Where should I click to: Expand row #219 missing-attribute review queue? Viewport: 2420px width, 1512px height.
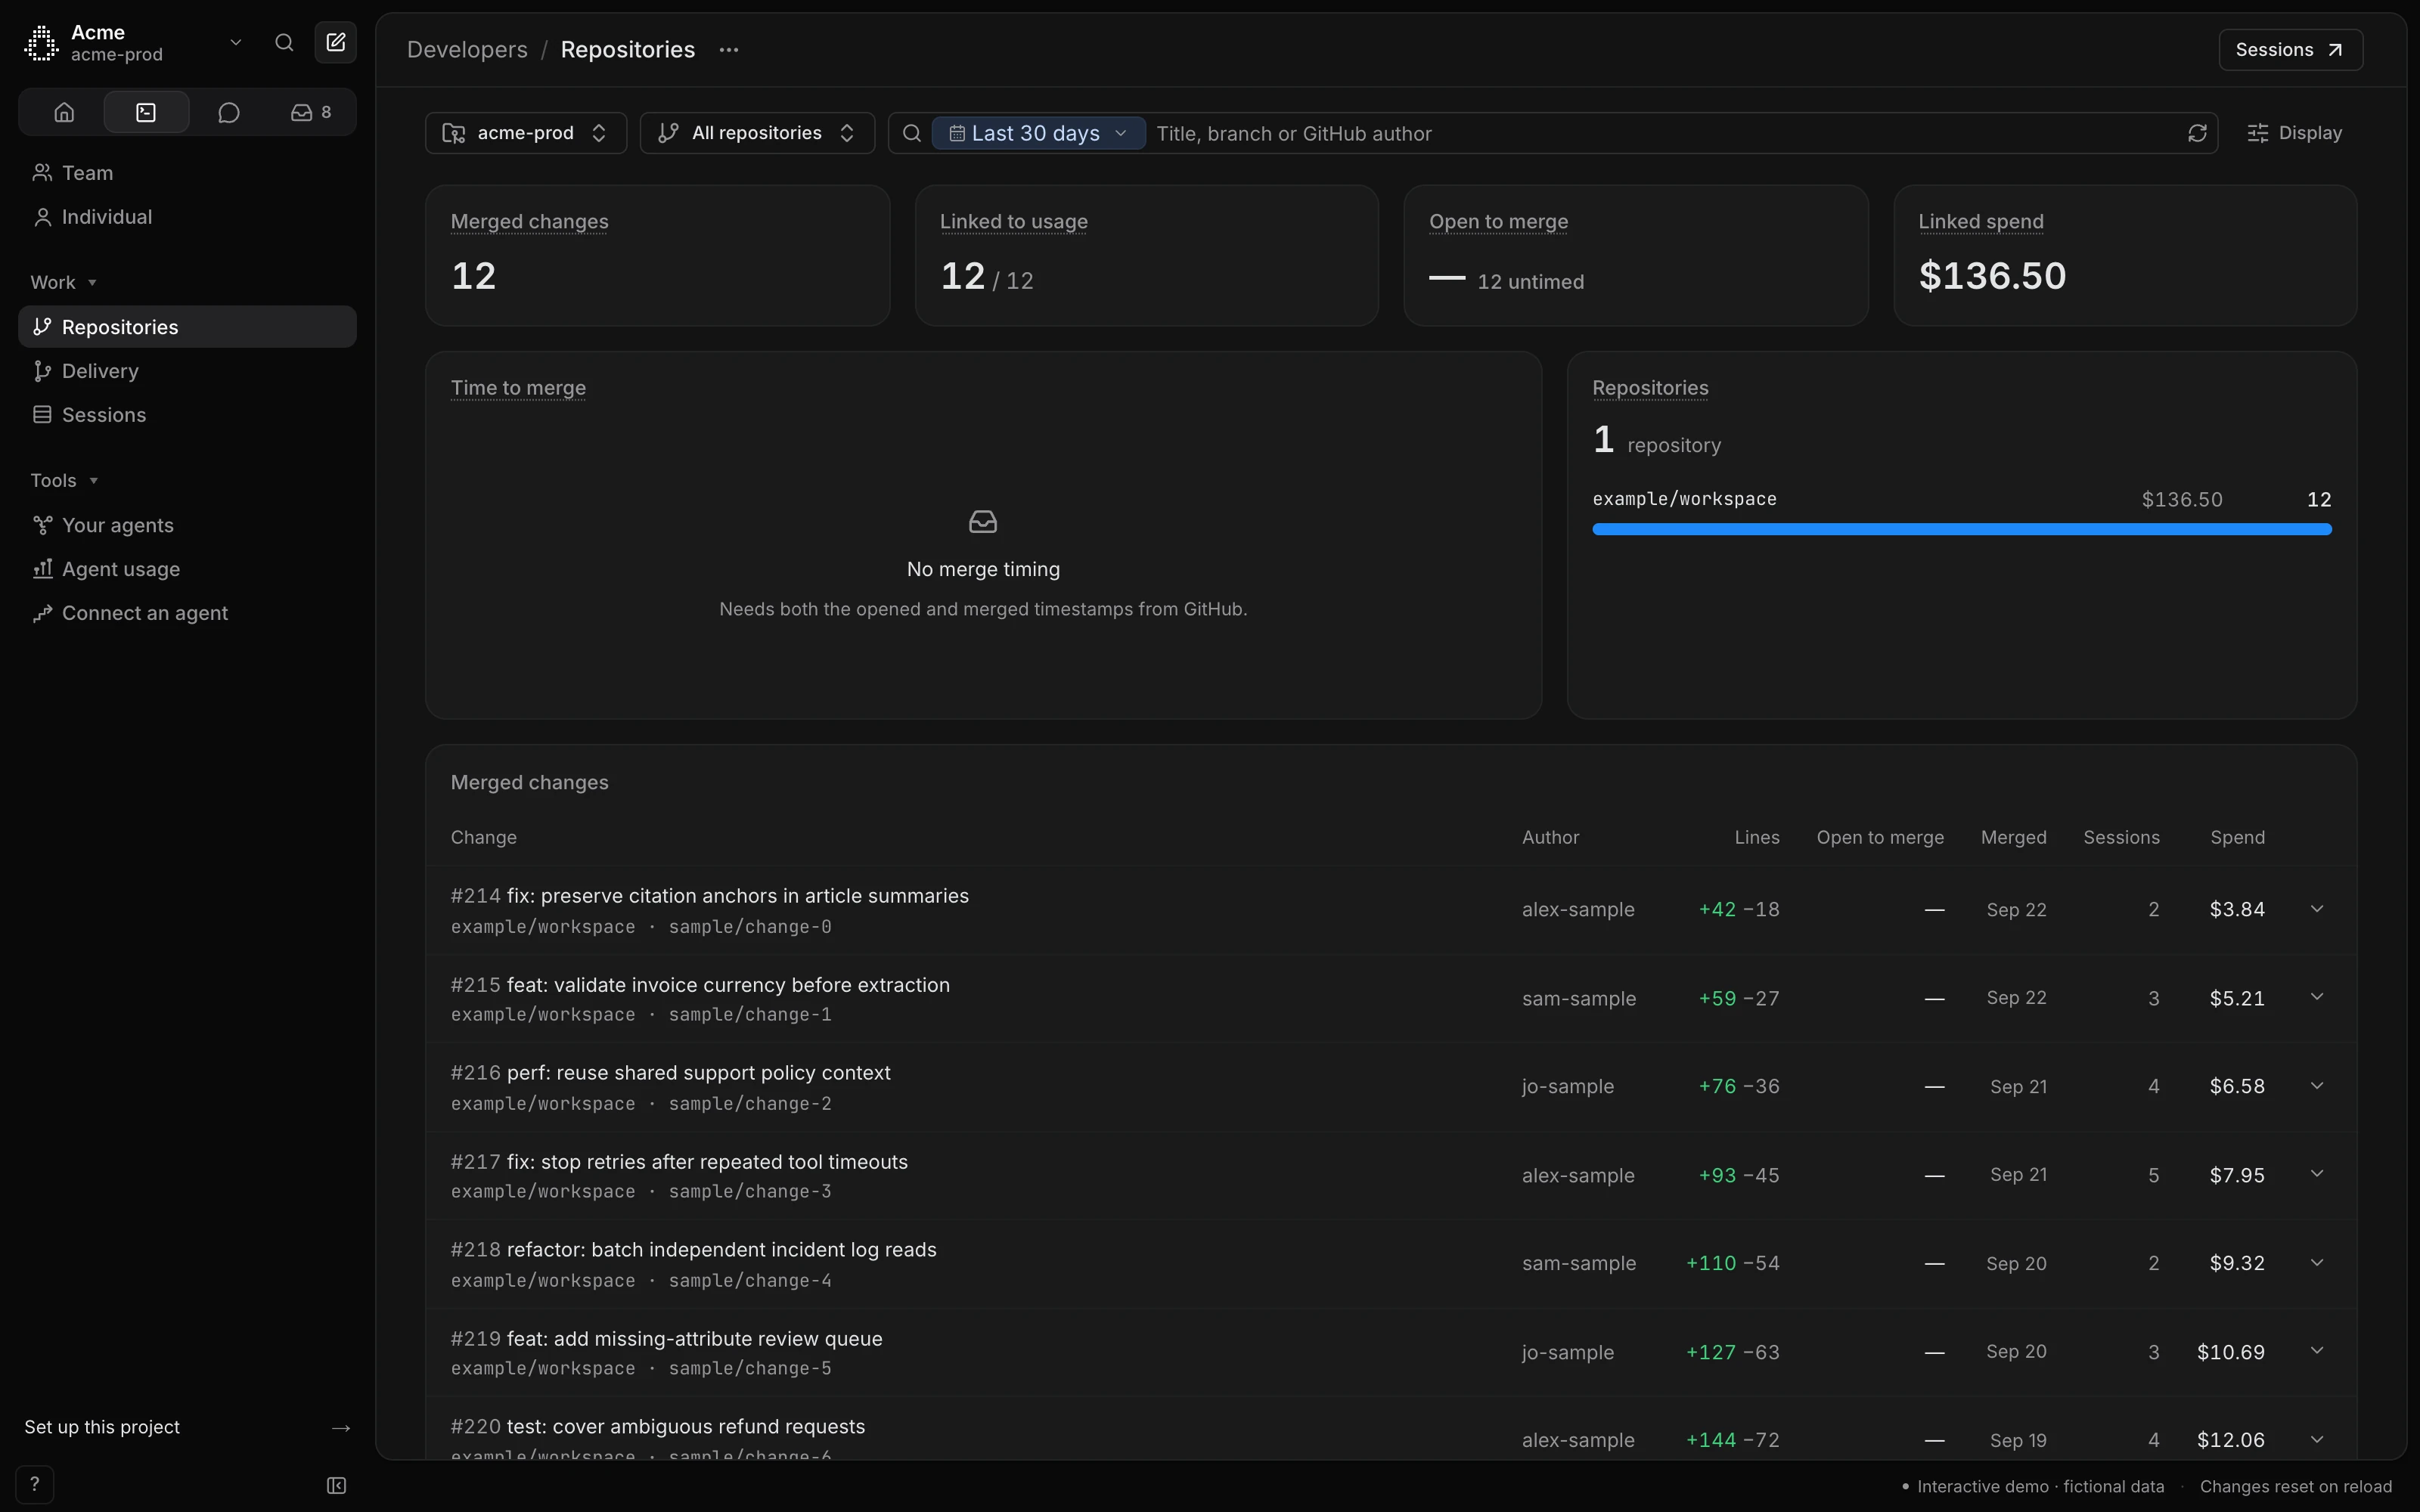(x=2316, y=1351)
